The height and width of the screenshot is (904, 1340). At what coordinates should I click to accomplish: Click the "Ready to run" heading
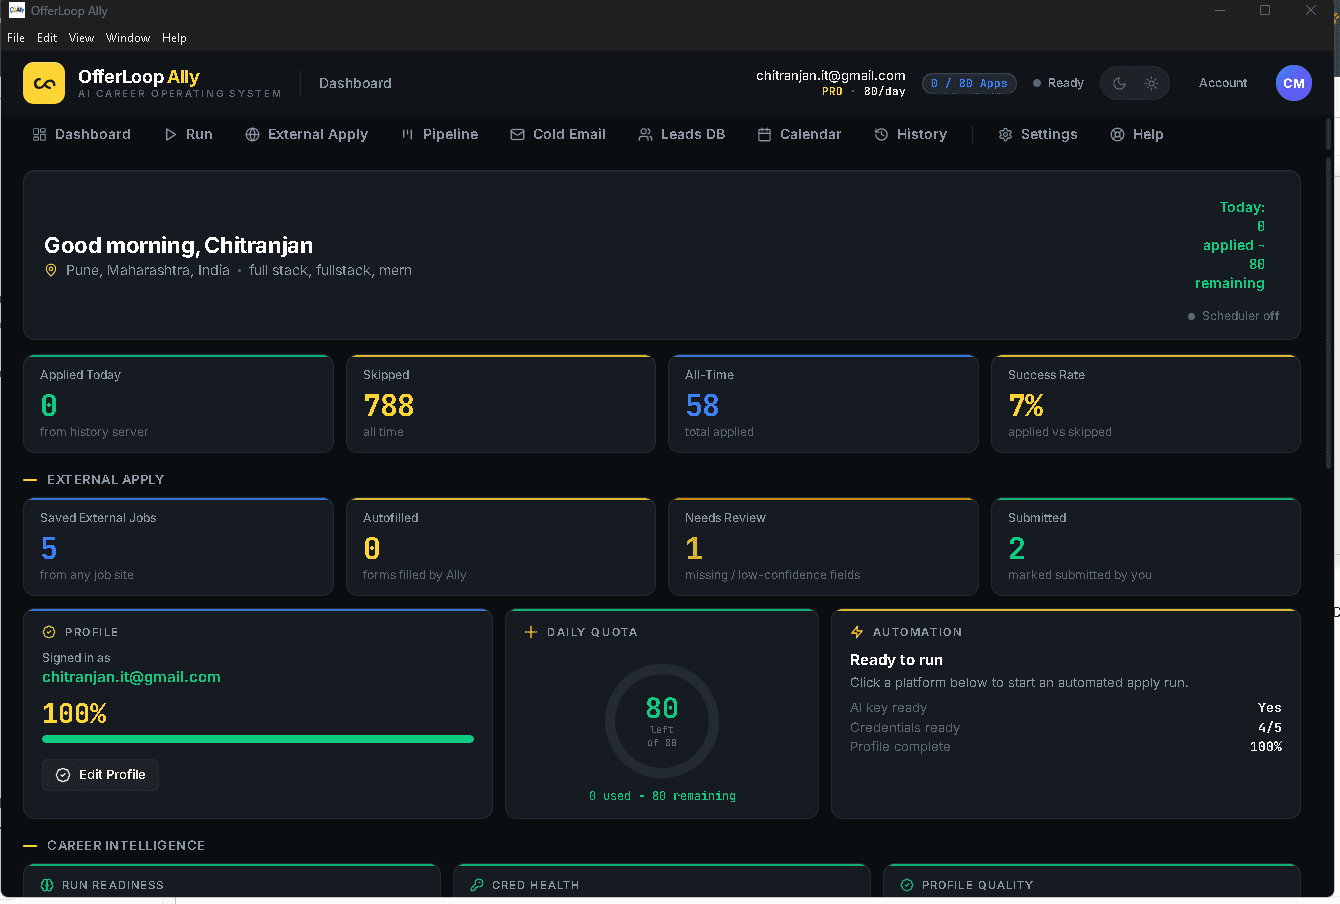[896, 660]
